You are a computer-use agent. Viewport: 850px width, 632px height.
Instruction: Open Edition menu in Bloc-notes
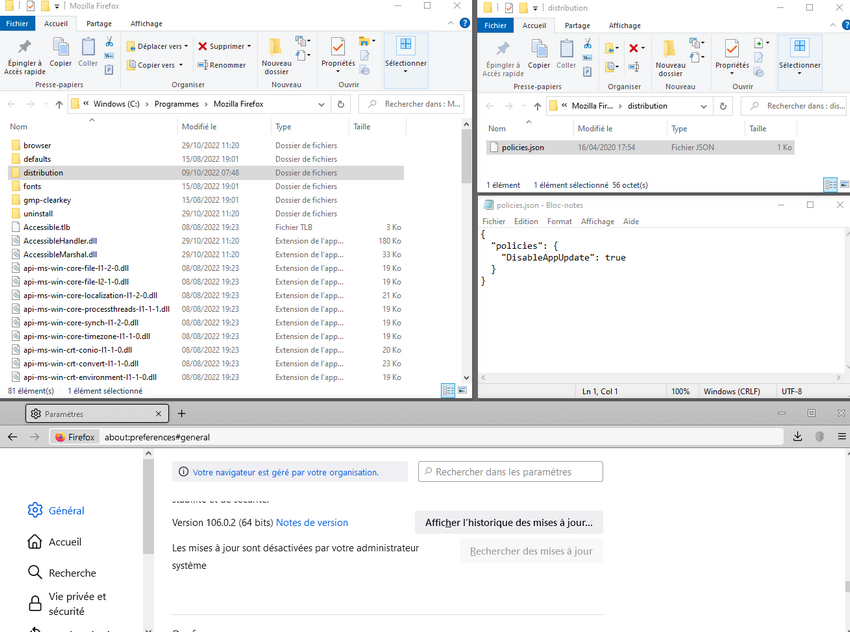tap(526, 221)
